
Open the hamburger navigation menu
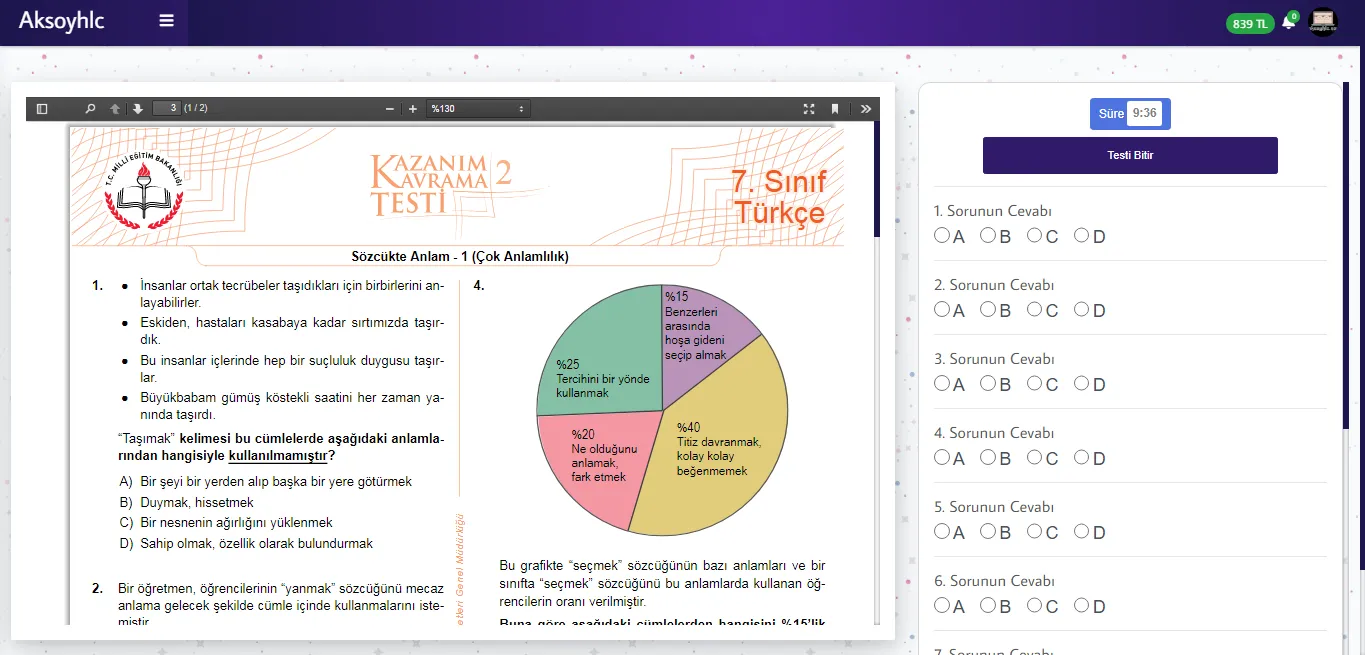(166, 21)
